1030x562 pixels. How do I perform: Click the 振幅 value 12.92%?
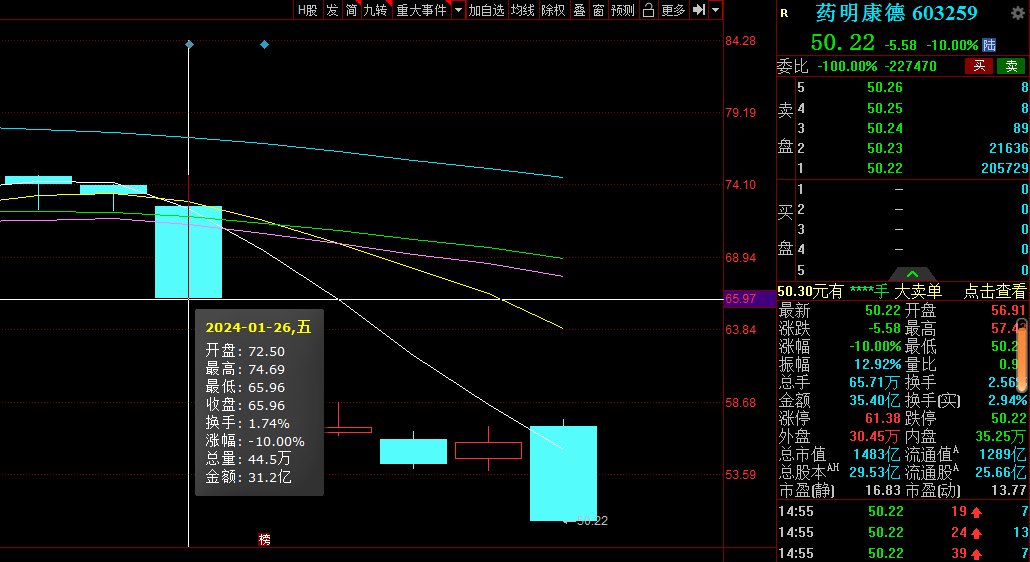coord(876,364)
